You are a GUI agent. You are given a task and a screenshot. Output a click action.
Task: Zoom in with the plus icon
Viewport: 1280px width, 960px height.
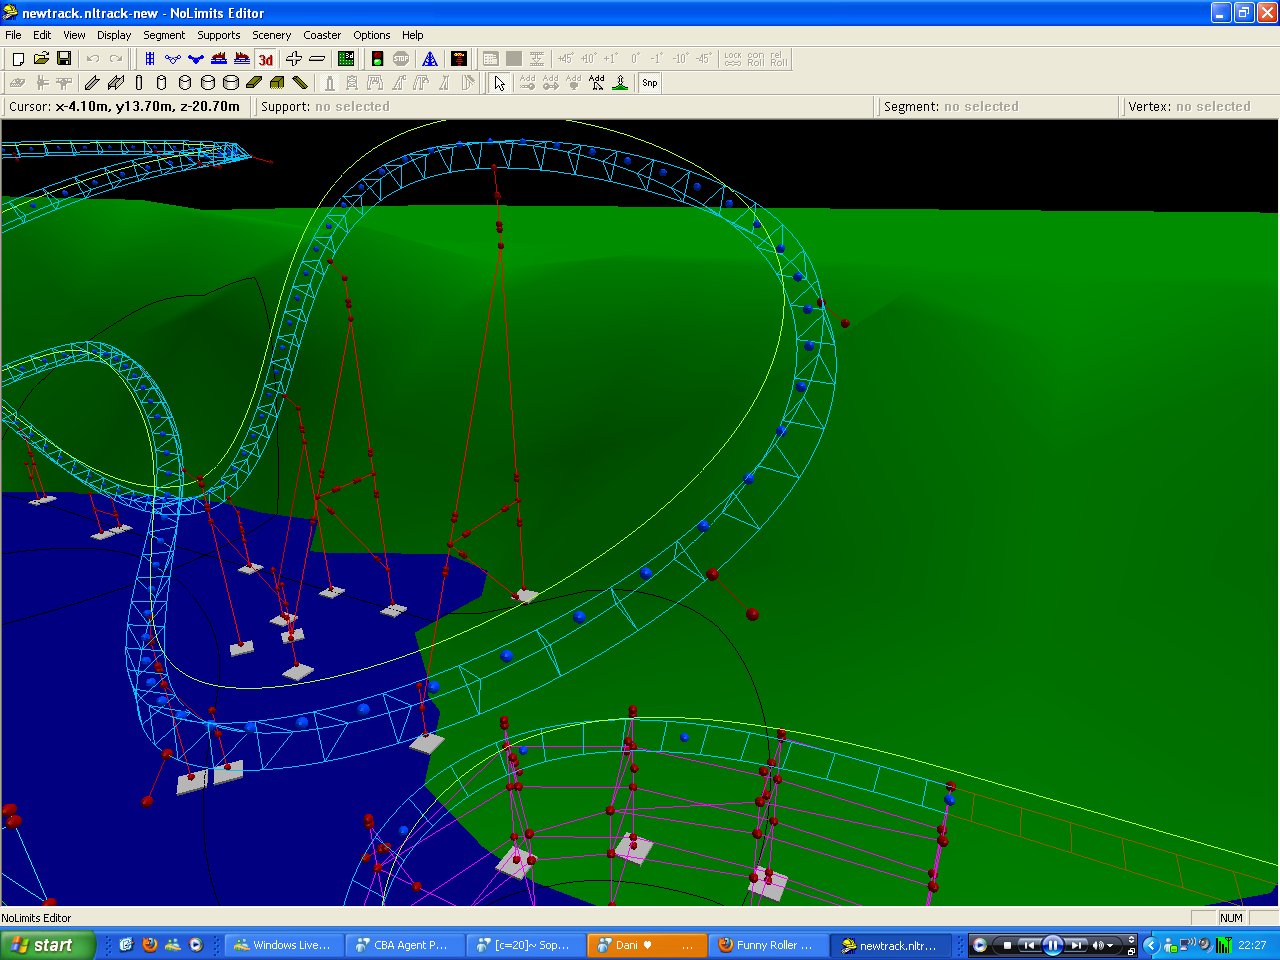click(x=294, y=59)
